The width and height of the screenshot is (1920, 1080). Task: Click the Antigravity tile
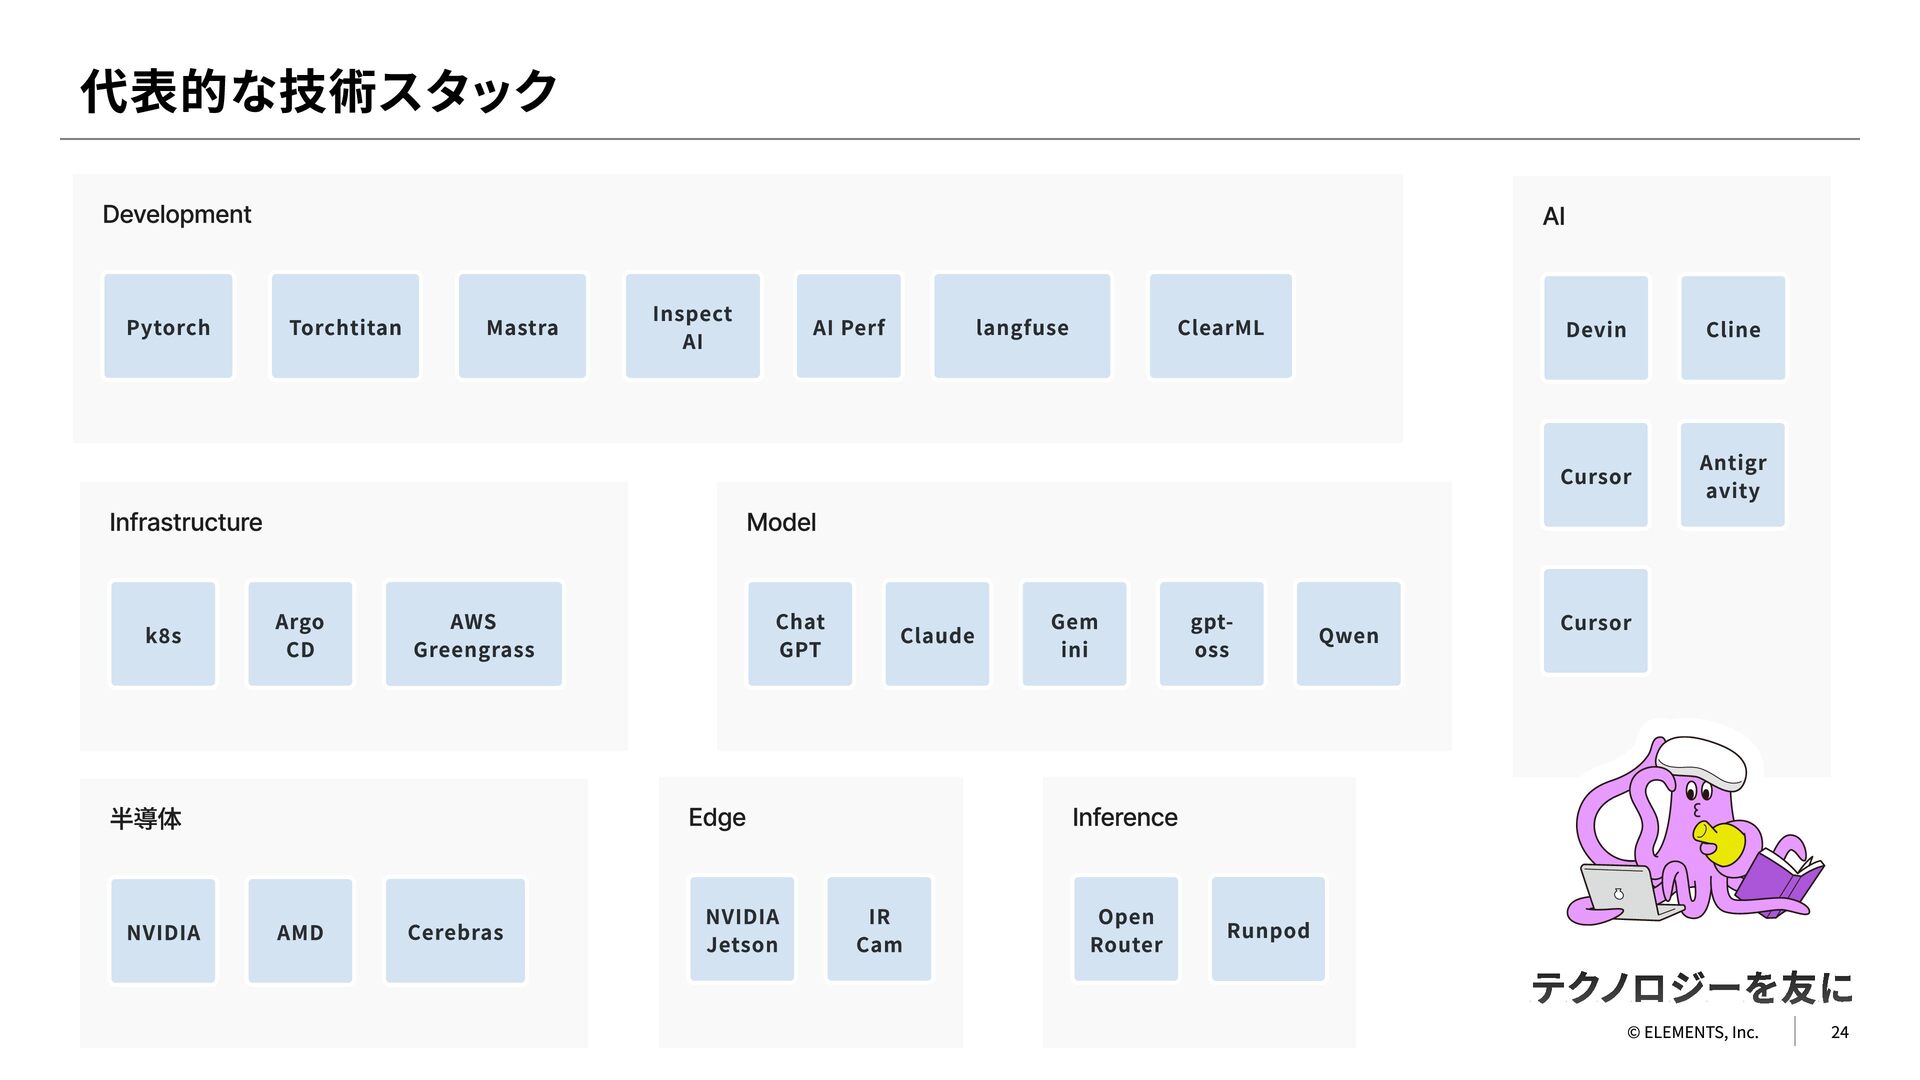pyautogui.click(x=1732, y=476)
